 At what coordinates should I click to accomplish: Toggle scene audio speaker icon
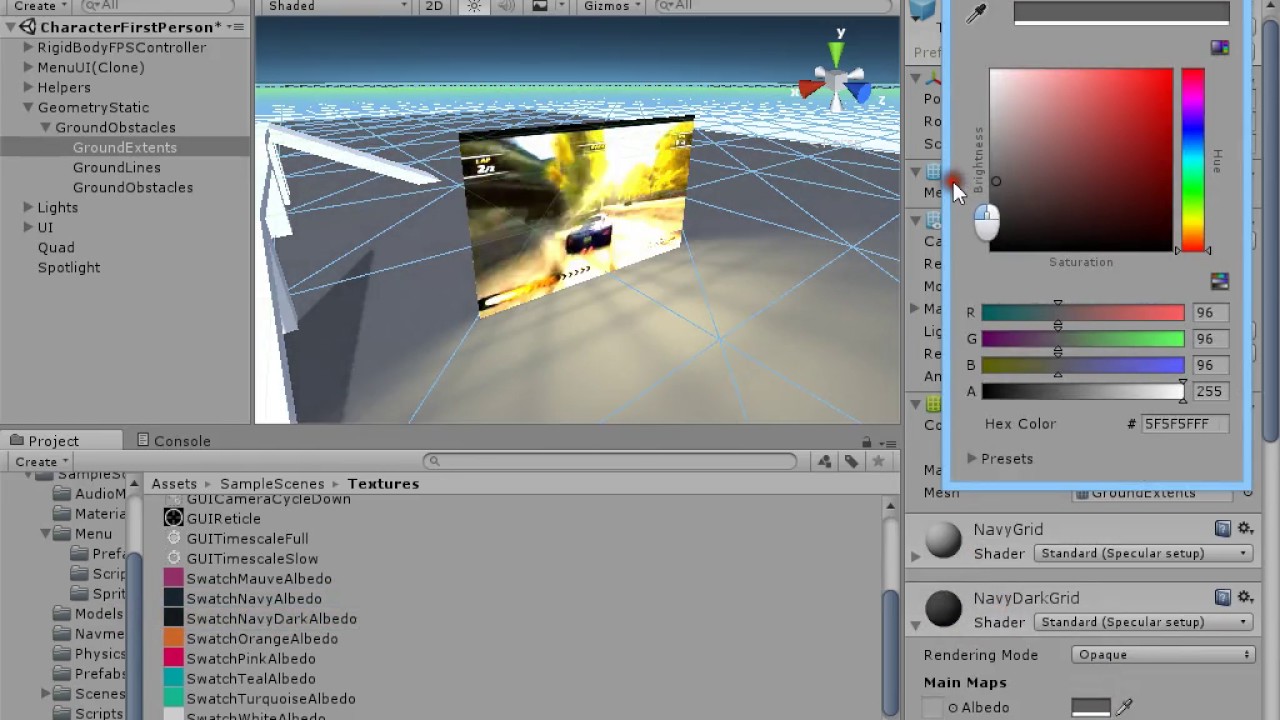(x=506, y=6)
